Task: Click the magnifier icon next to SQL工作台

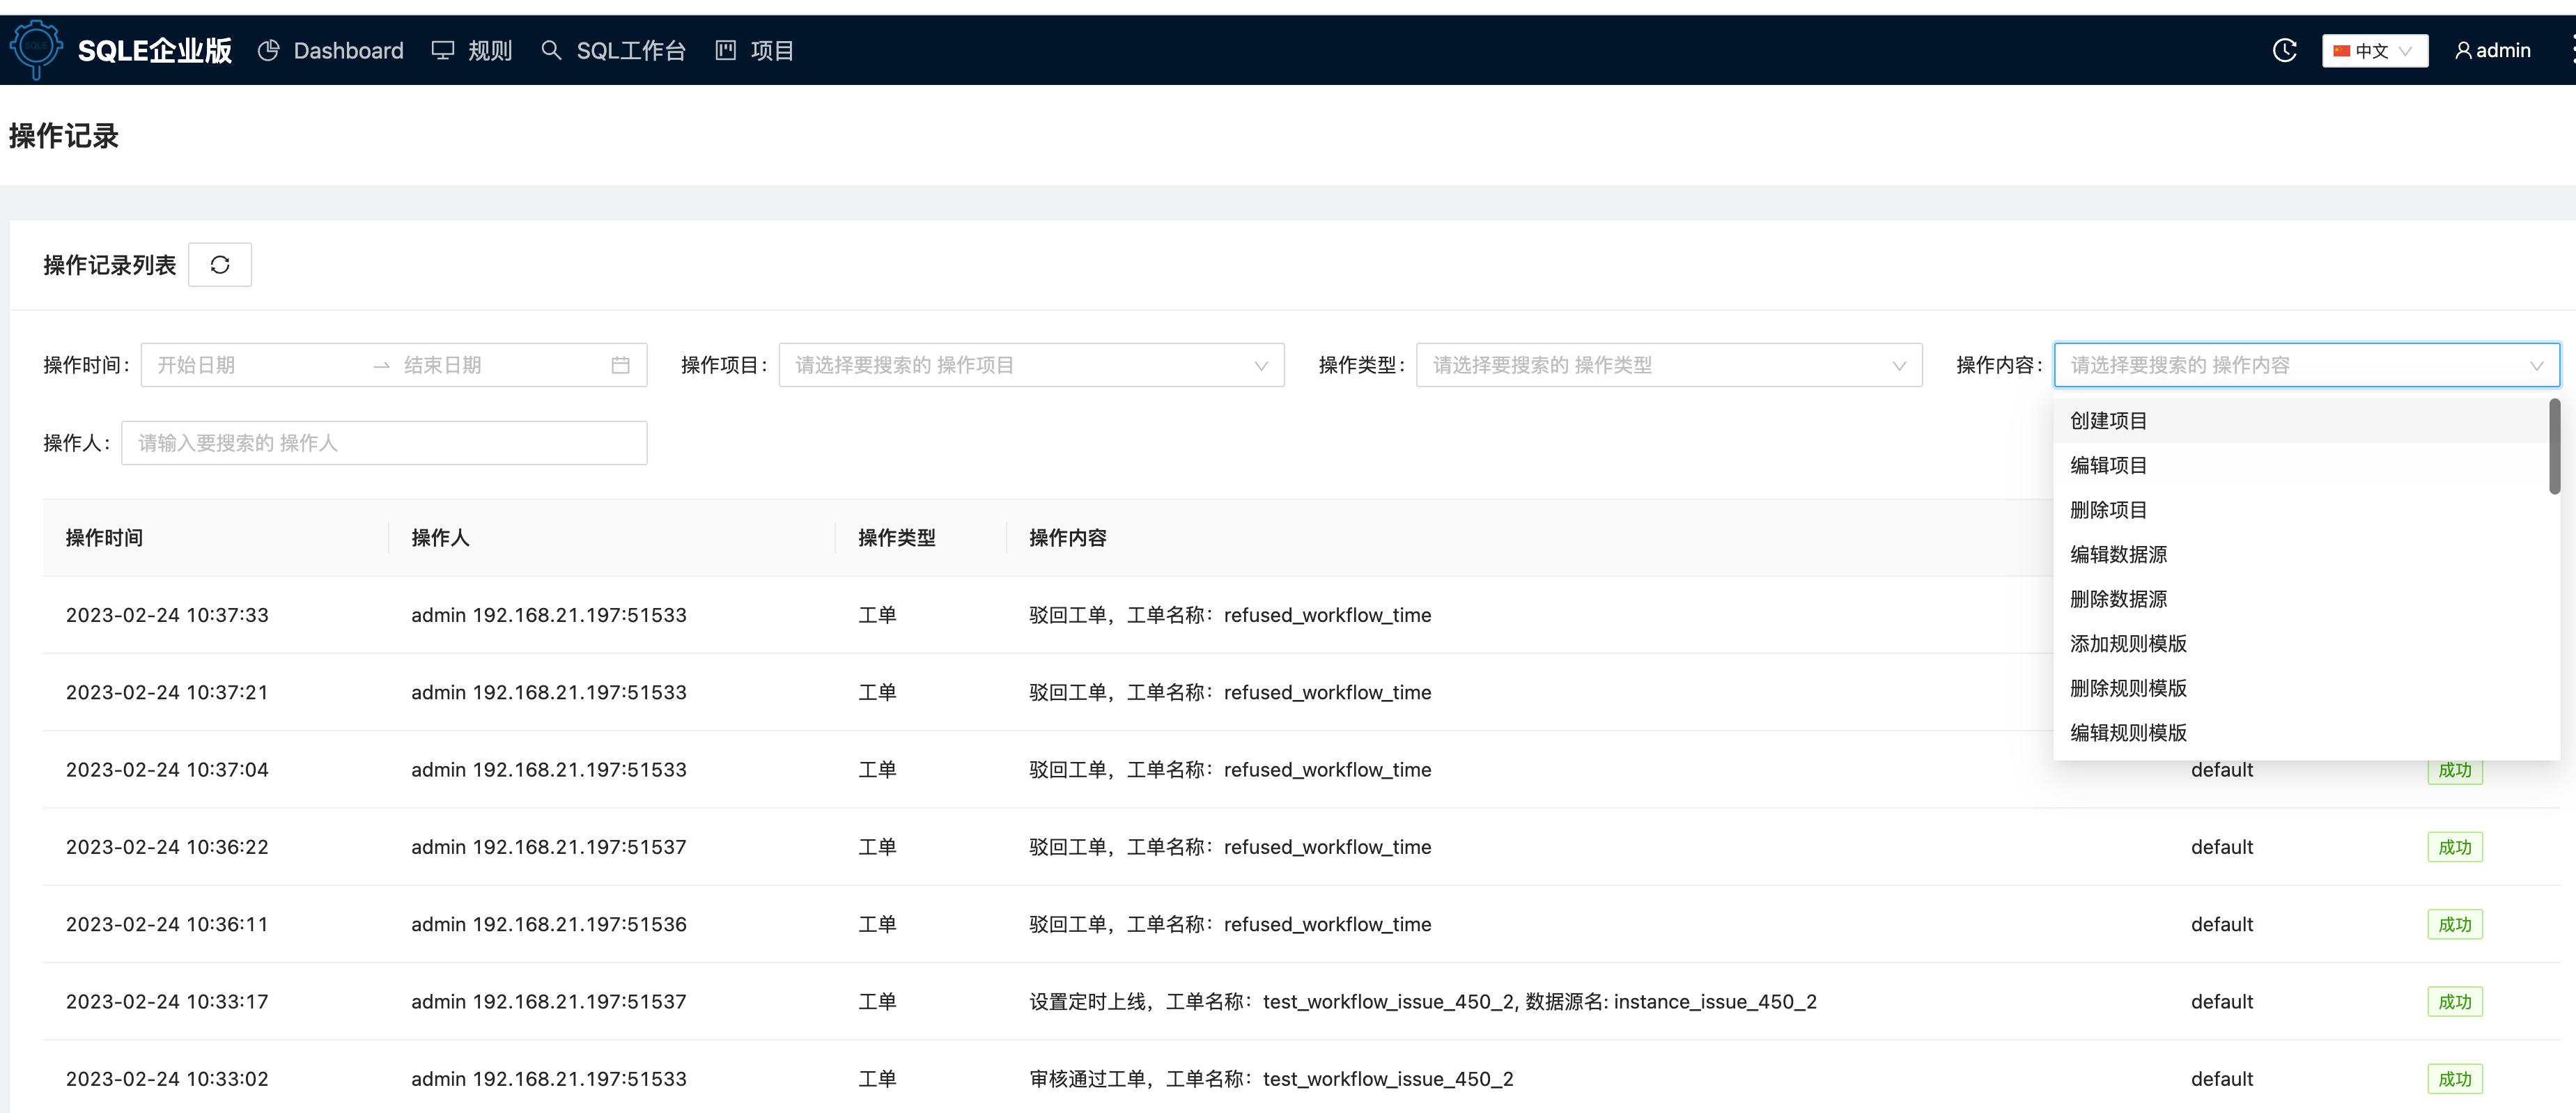Action: point(551,50)
